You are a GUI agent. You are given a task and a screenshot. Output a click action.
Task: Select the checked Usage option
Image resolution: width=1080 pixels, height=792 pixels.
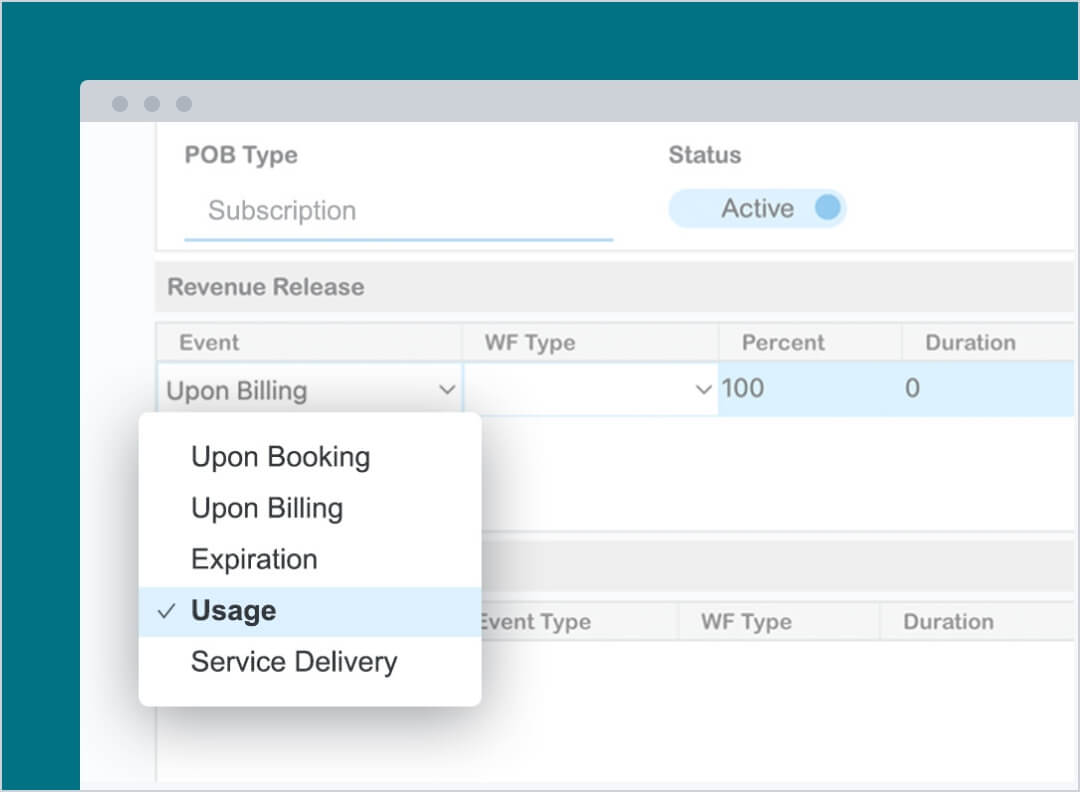[x=309, y=611]
